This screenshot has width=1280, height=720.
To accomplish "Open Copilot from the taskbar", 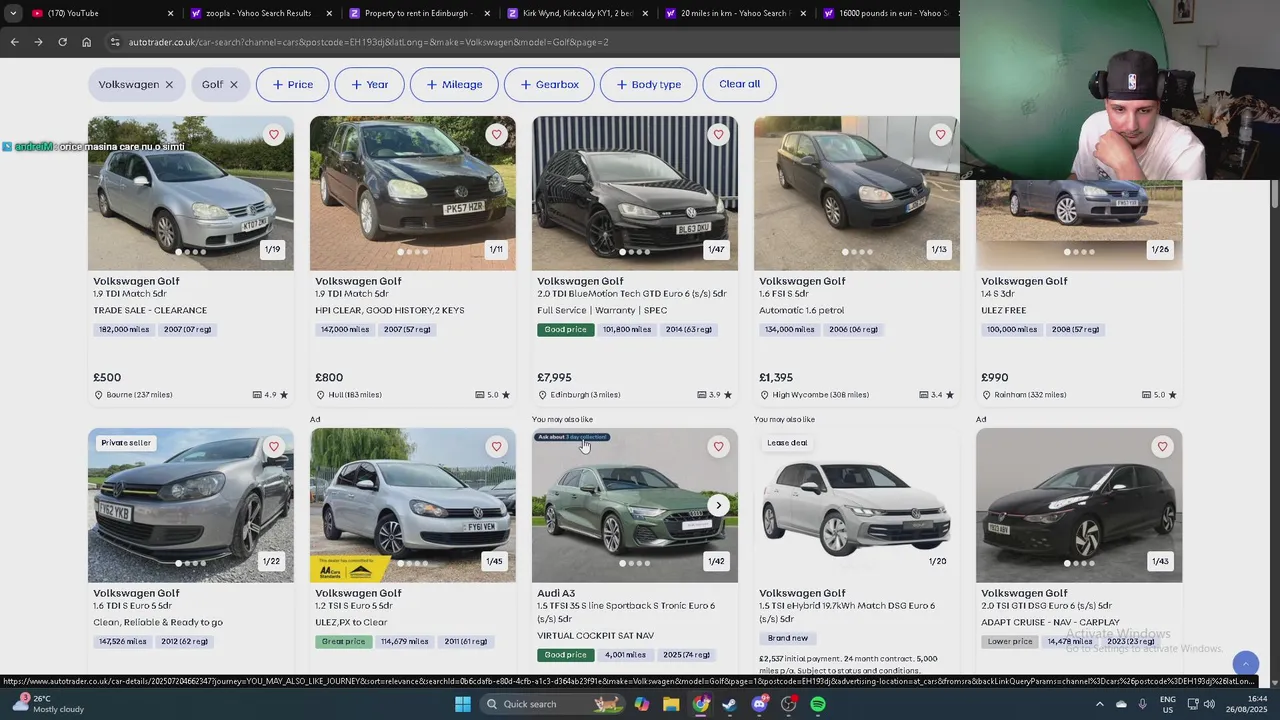I will coord(641,704).
